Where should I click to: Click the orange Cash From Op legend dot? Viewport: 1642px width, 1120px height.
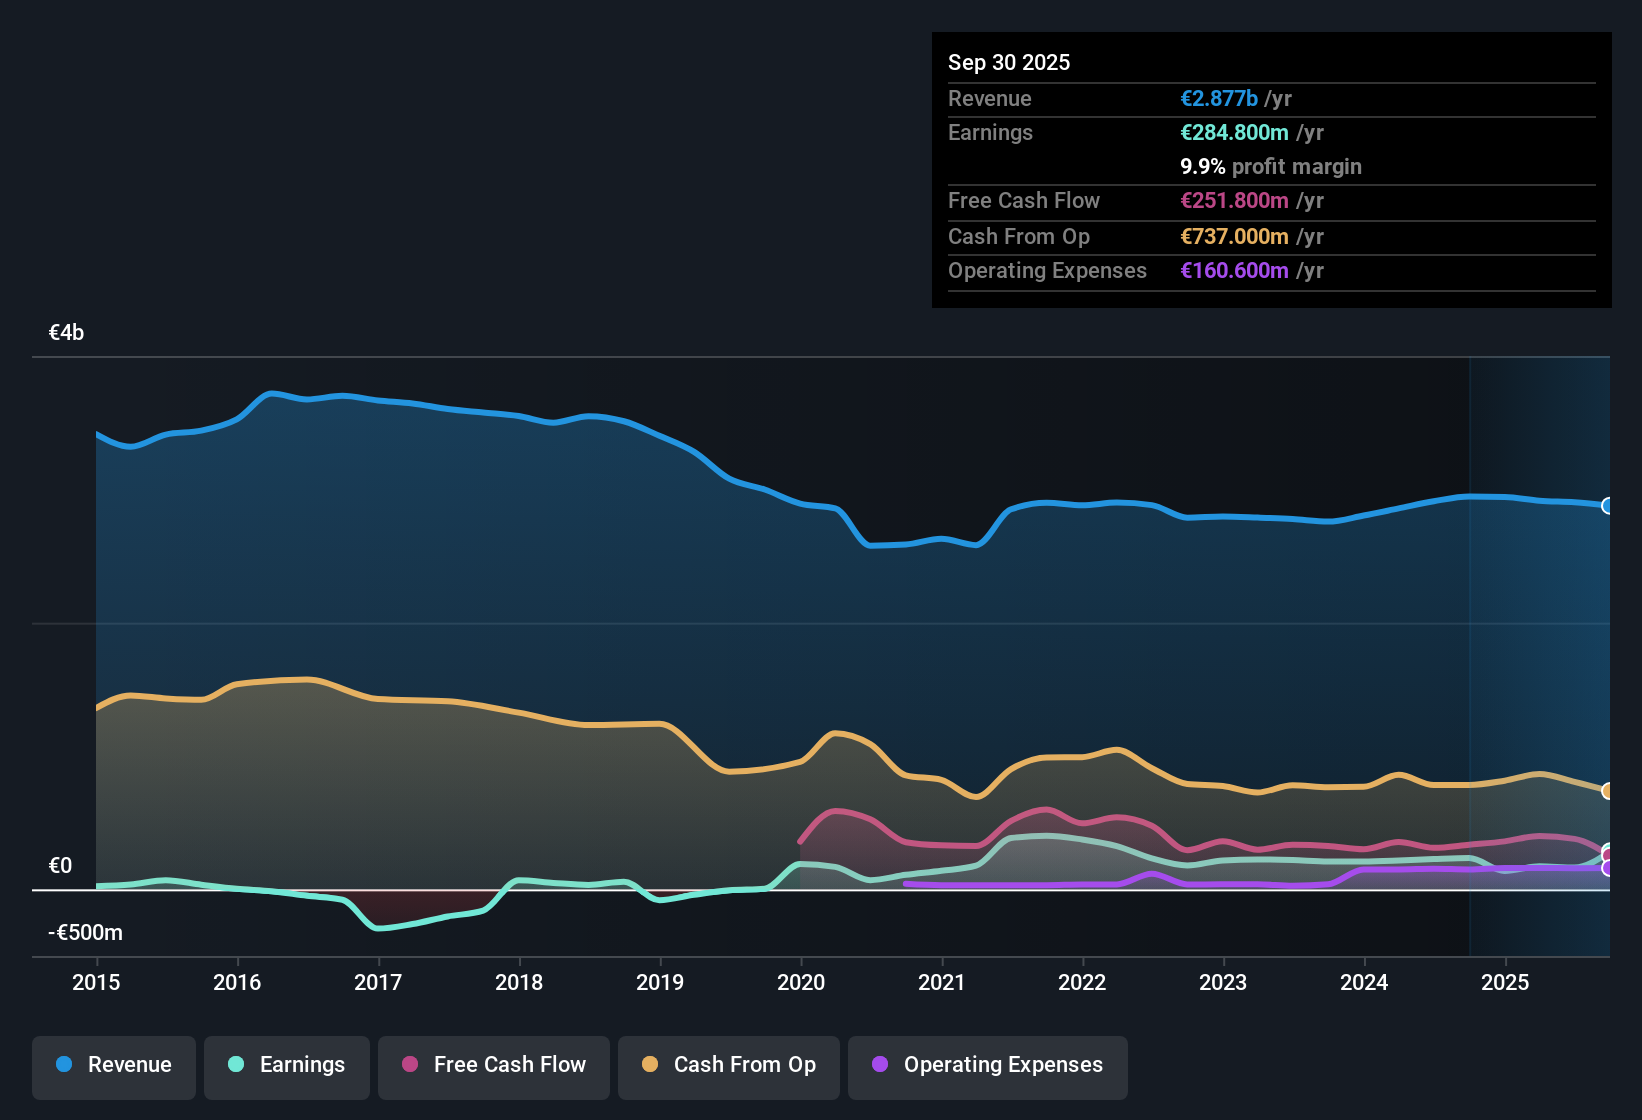tap(650, 1065)
